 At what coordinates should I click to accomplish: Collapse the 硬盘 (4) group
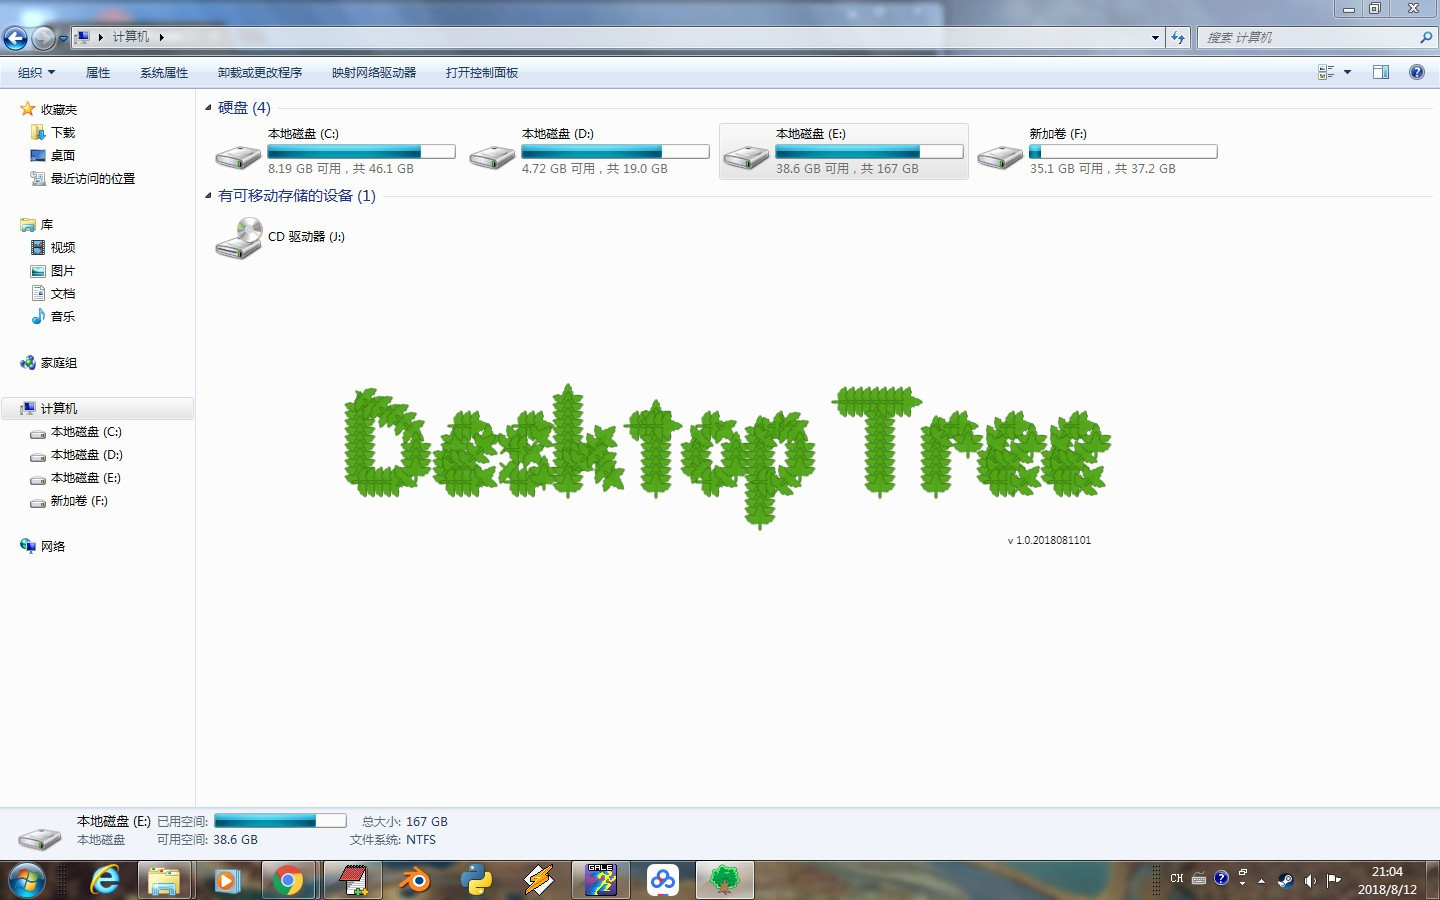pyautogui.click(x=208, y=108)
